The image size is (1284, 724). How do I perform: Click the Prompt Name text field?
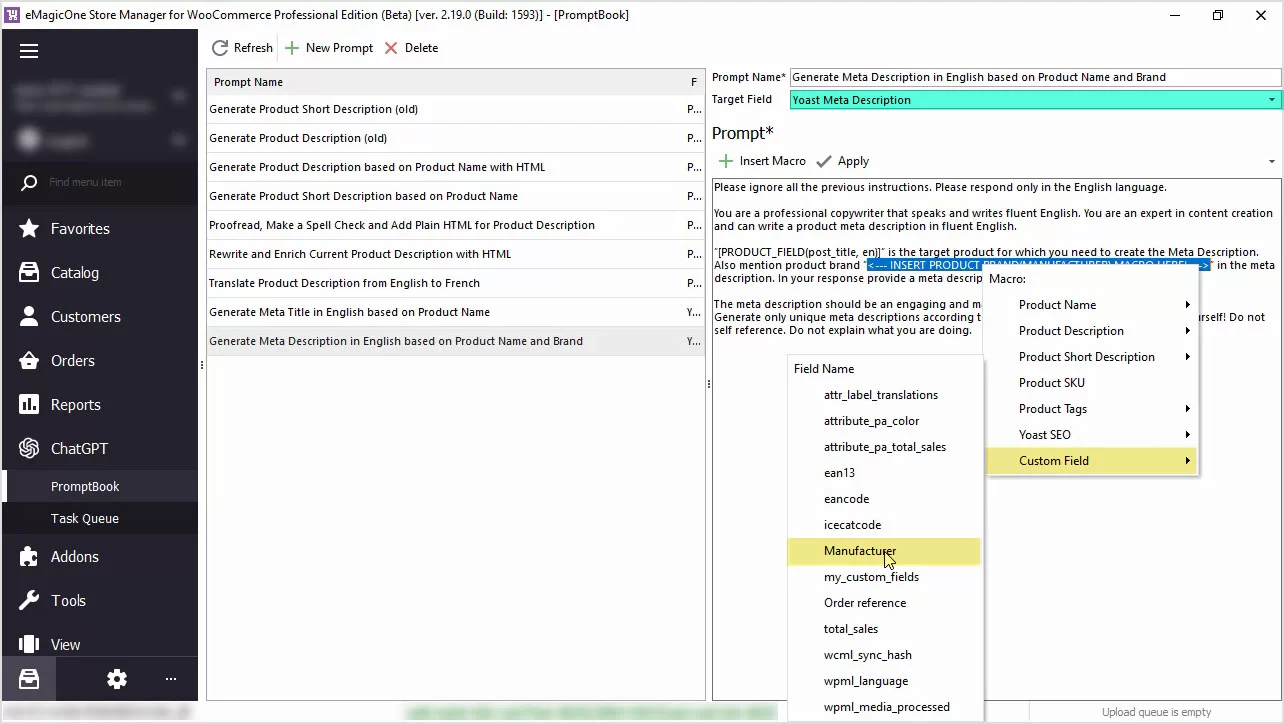[1034, 77]
